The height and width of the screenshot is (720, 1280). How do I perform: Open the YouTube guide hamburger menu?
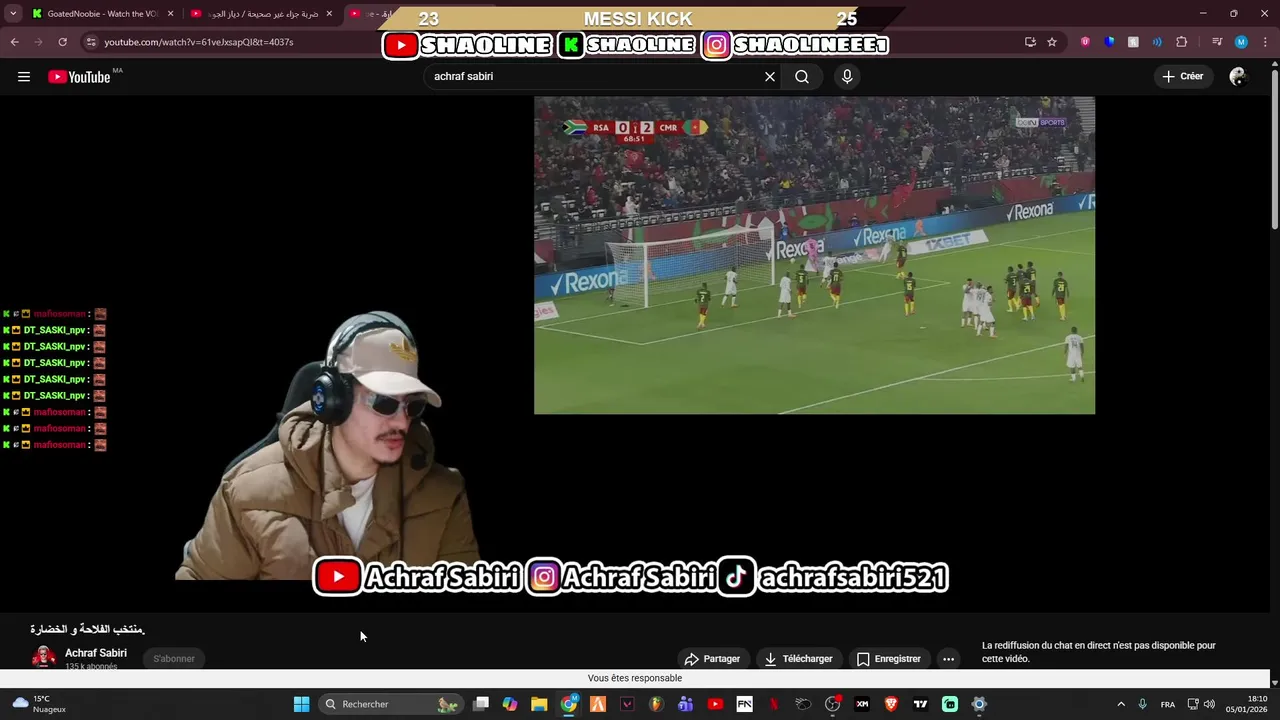pyautogui.click(x=24, y=77)
